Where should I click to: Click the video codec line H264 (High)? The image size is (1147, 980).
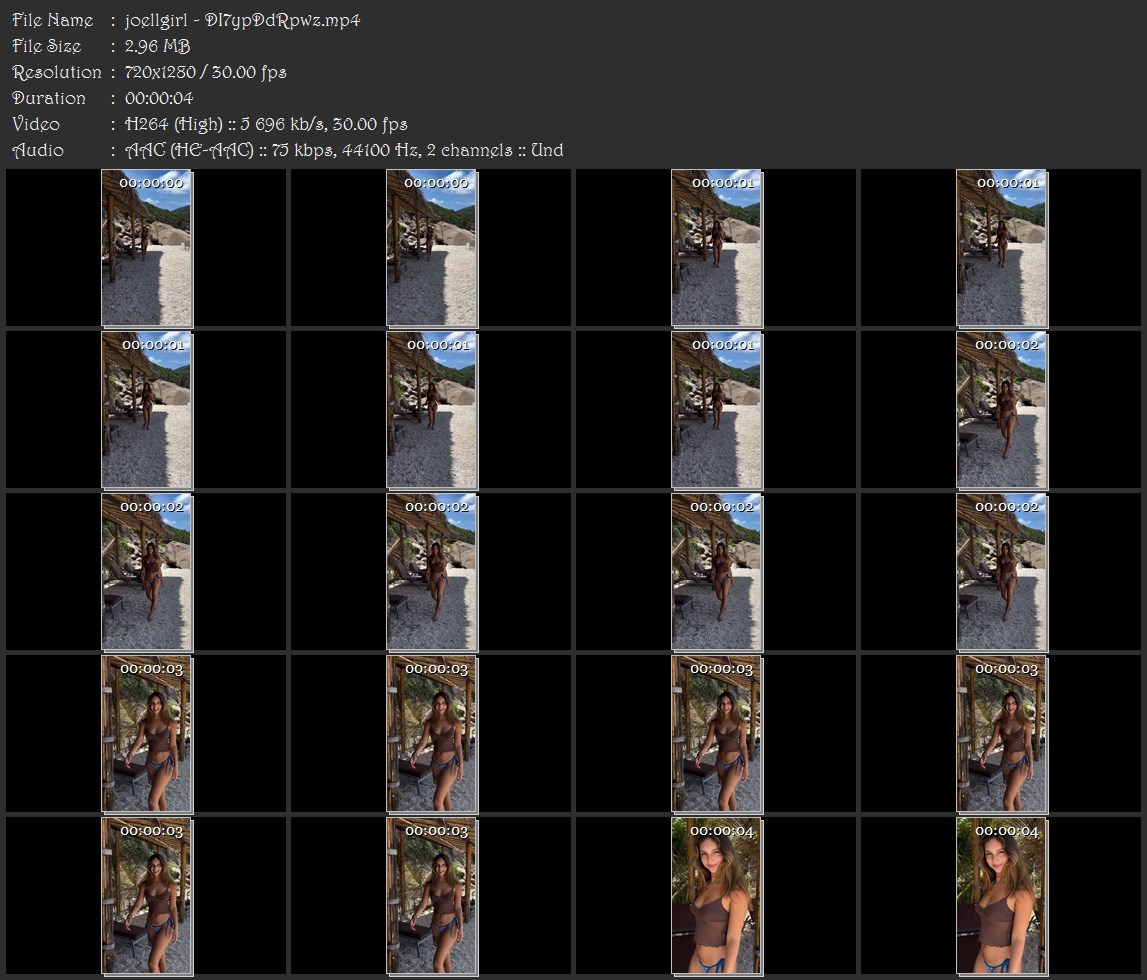(x=266, y=124)
